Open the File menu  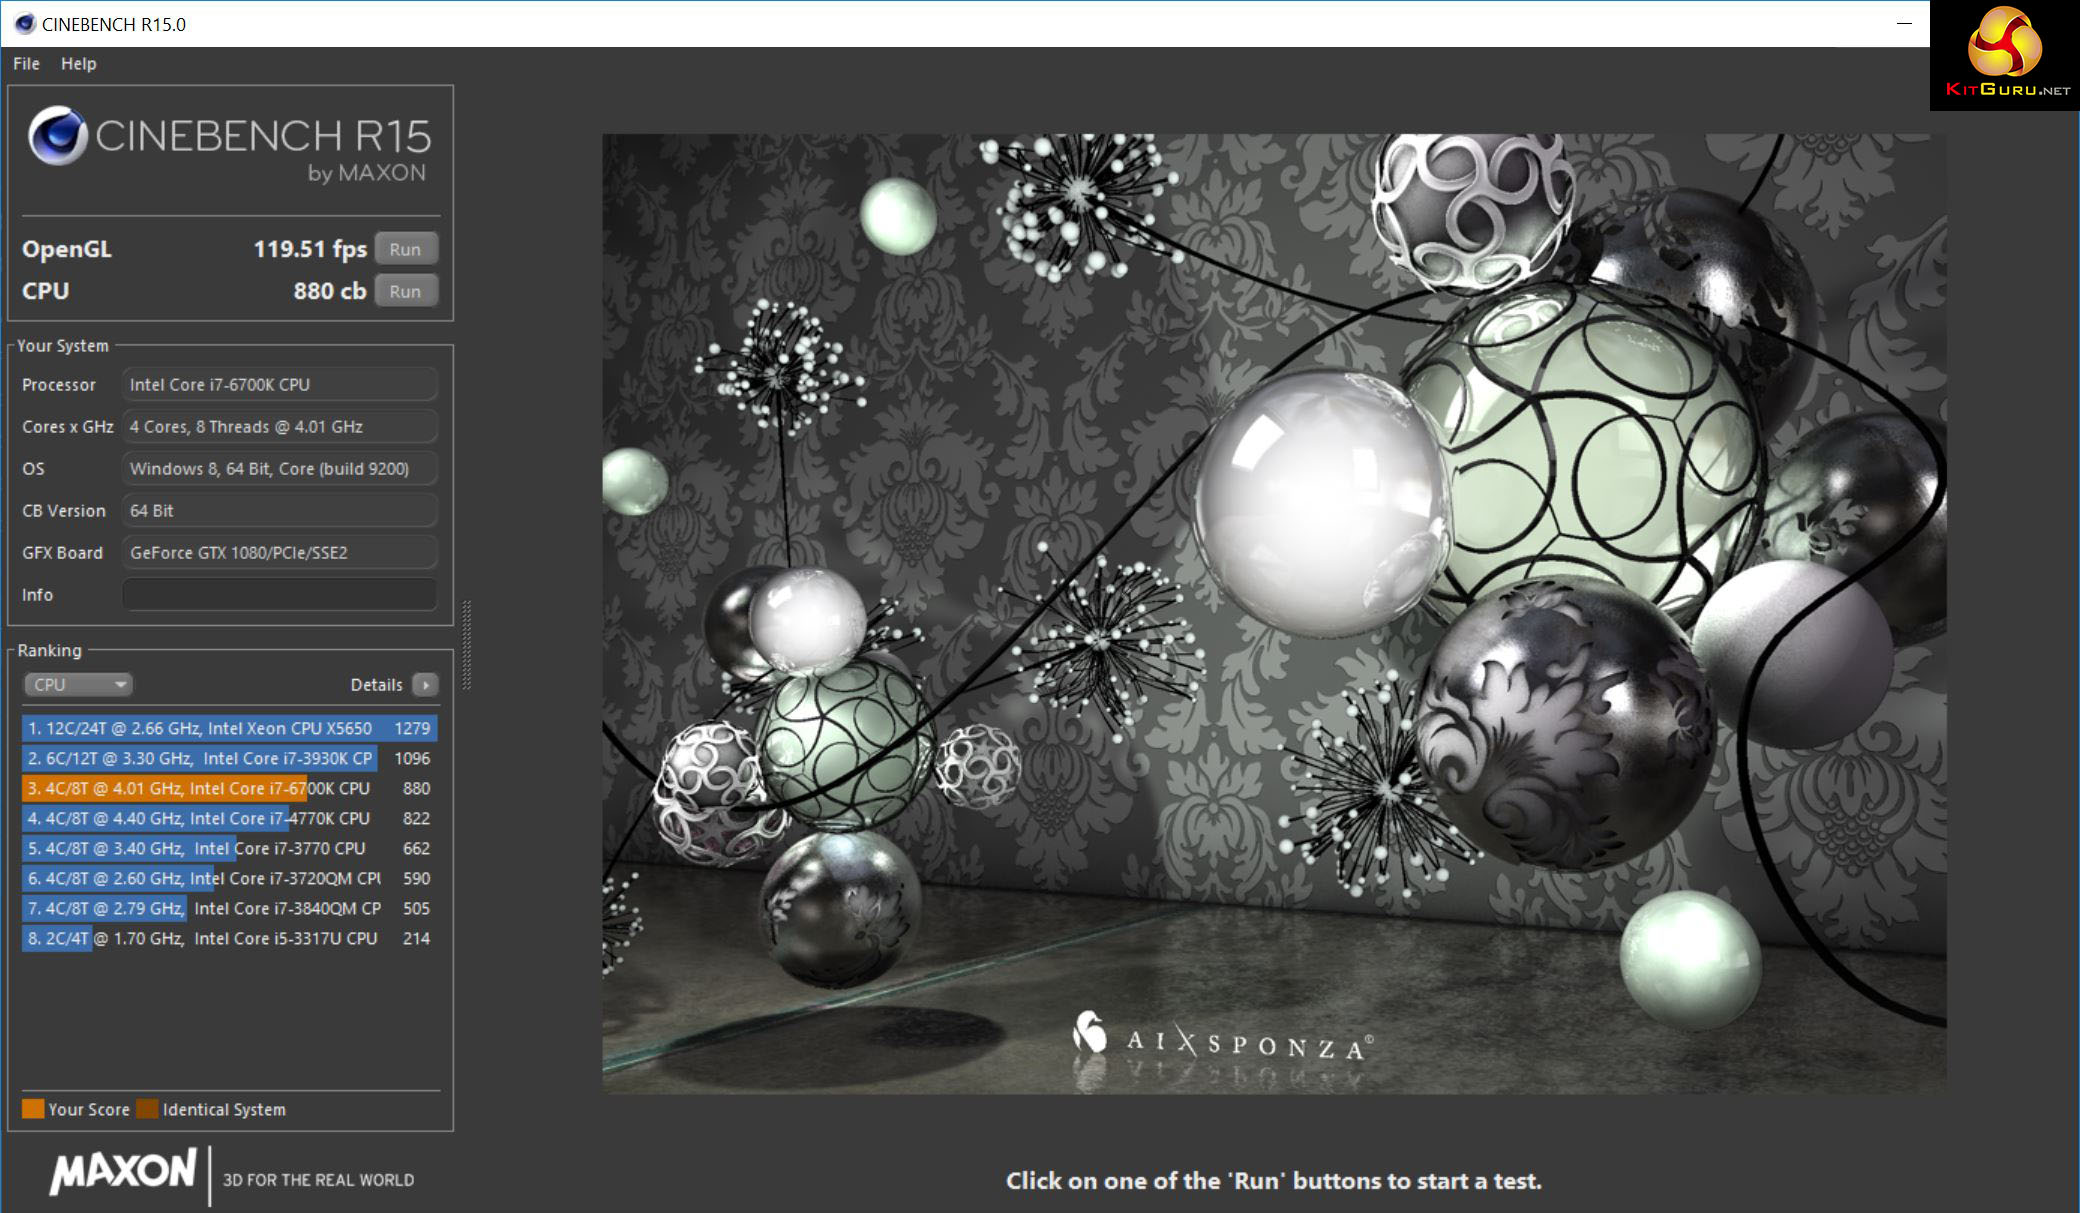click(x=26, y=64)
